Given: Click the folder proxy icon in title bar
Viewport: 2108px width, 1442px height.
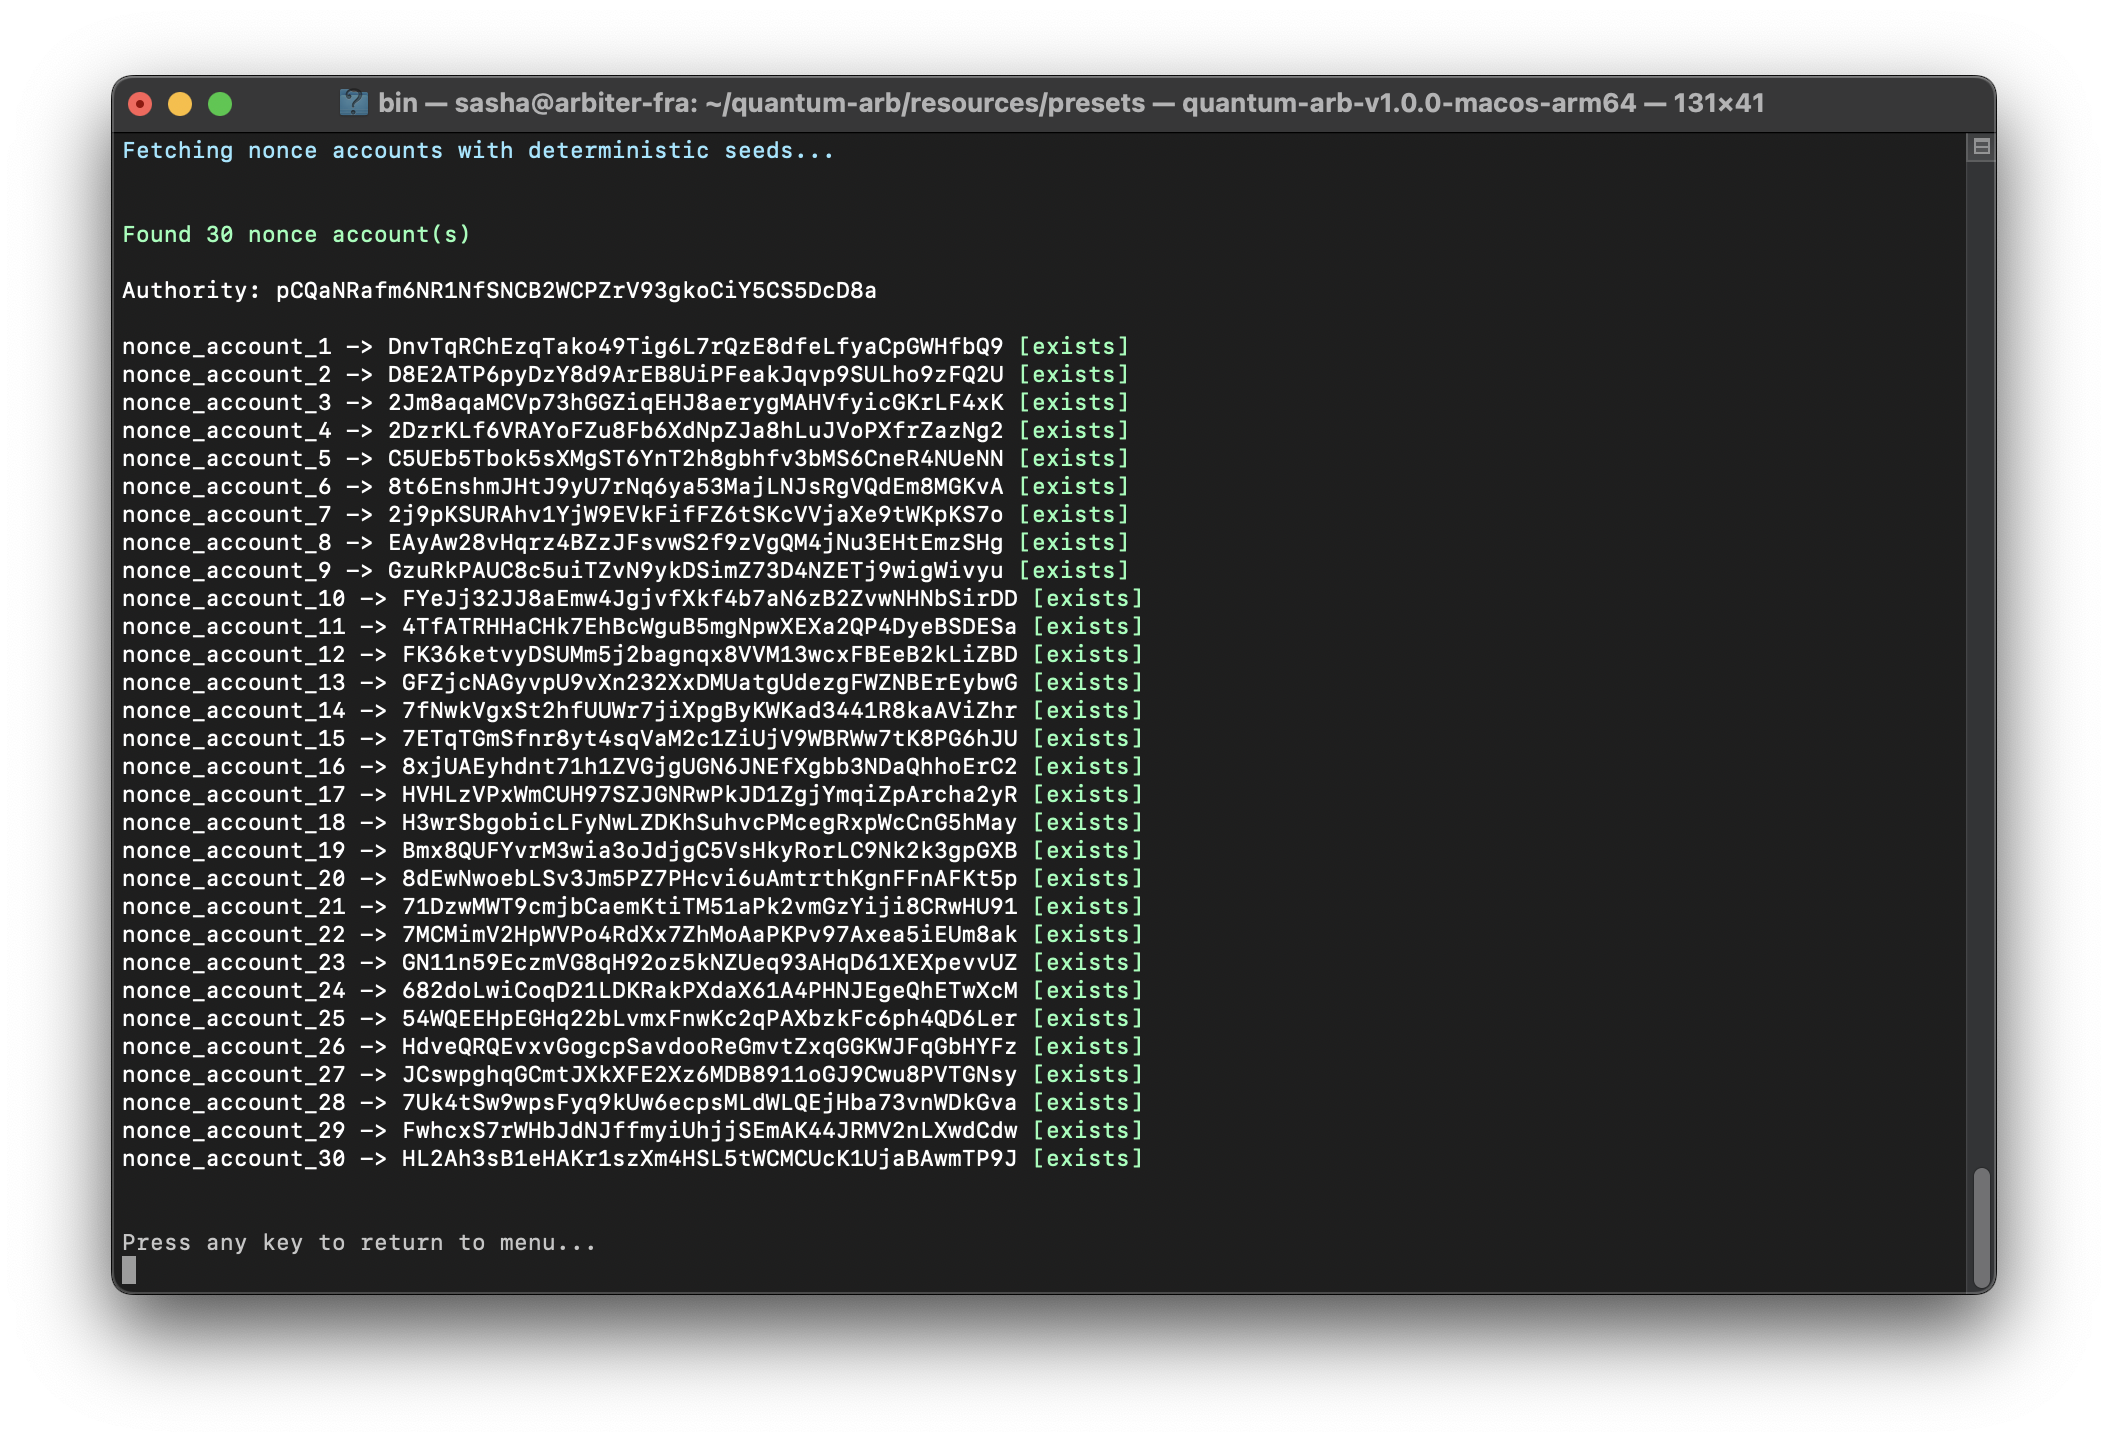Looking at the screenshot, I should (x=353, y=103).
